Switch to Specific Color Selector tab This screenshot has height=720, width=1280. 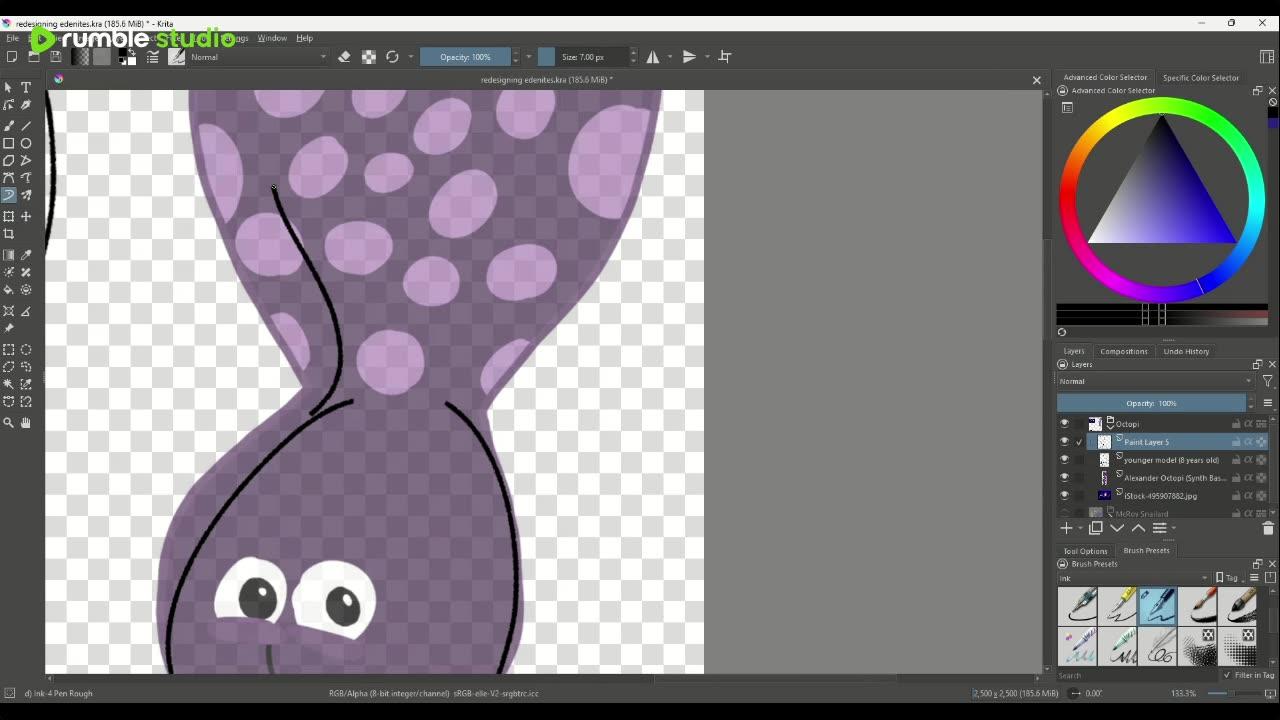pyautogui.click(x=1201, y=77)
